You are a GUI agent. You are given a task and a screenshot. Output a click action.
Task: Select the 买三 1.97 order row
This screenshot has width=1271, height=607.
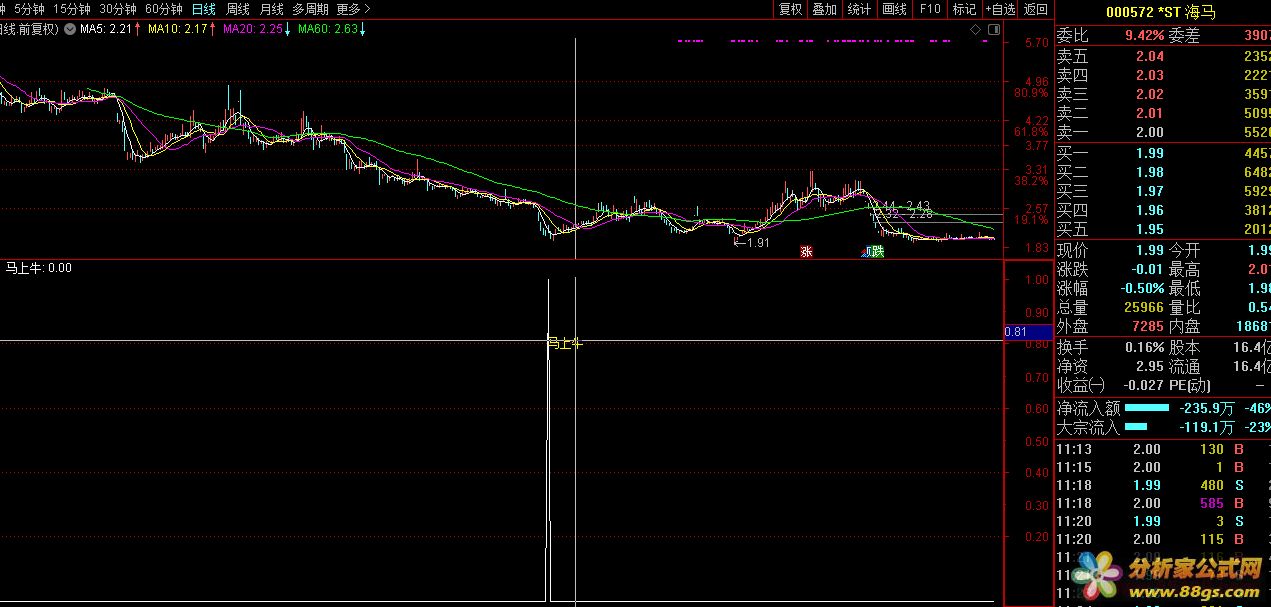pyautogui.click(x=1163, y=191)
